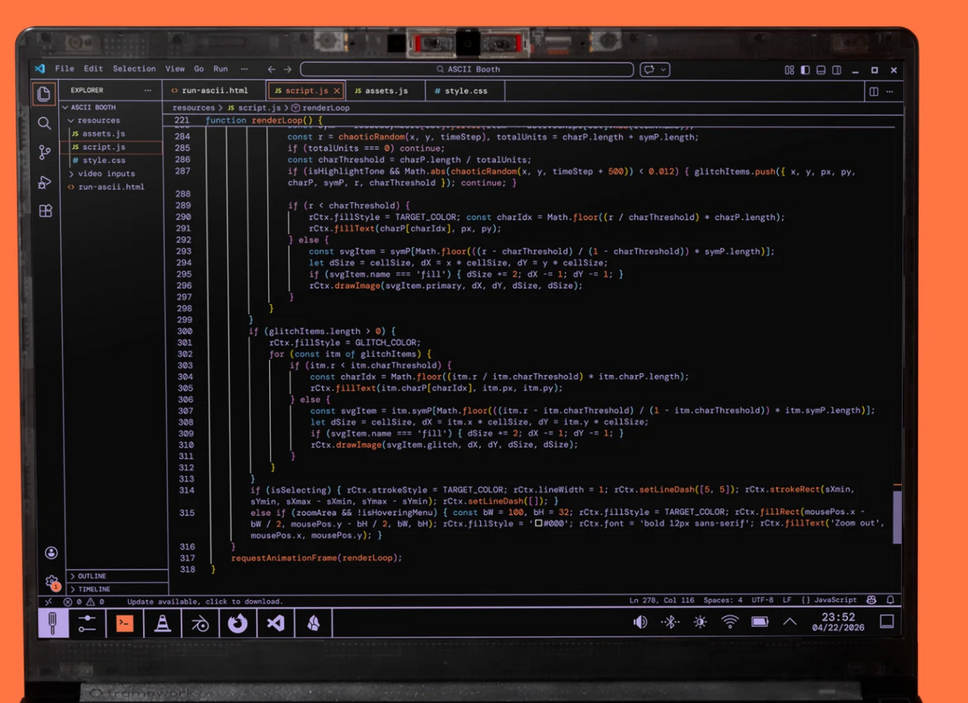This screenshot has height=703, width=968.
Task: Open Blender icon in taskbar
Action: click(x=200, y=624)
